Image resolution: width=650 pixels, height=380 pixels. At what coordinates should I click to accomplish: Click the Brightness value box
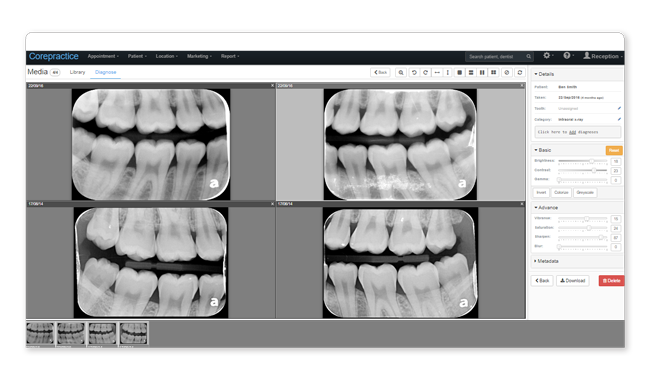[x=616, y=161]
